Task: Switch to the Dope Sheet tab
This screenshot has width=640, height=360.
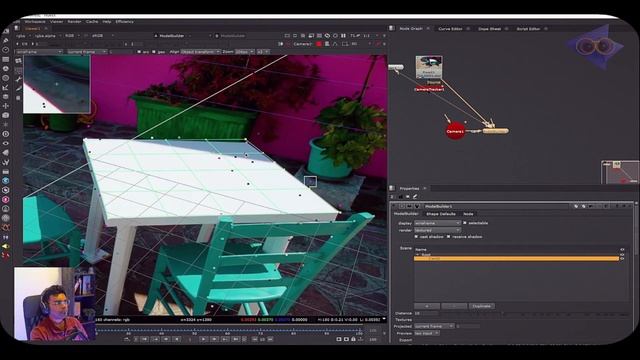Action: point(489,29)
